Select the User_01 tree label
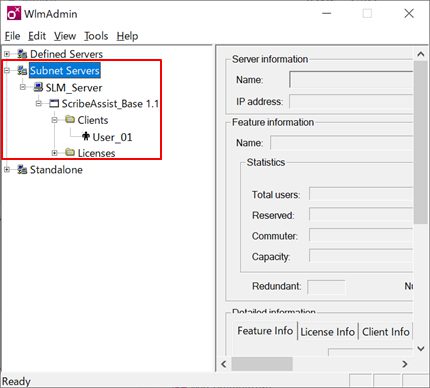 point(112,137)
